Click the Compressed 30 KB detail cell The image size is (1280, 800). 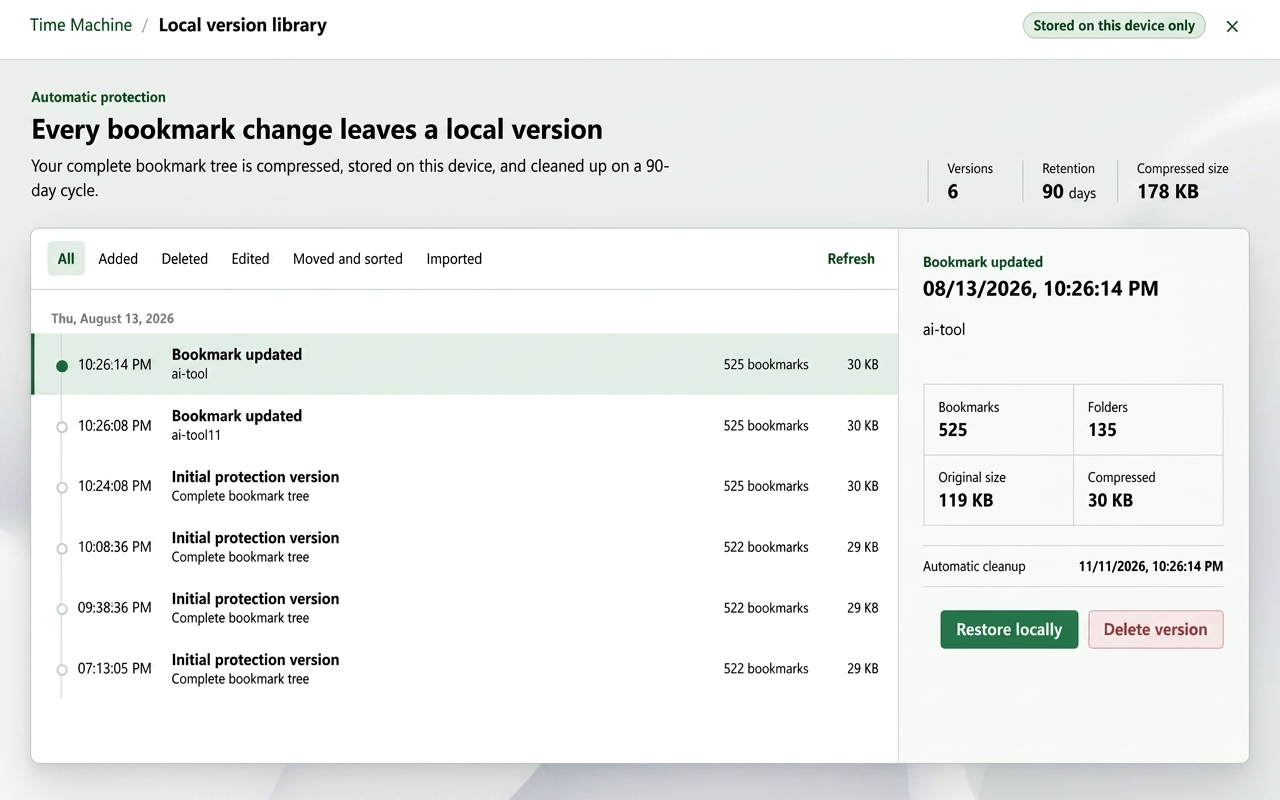[1148, 490]
